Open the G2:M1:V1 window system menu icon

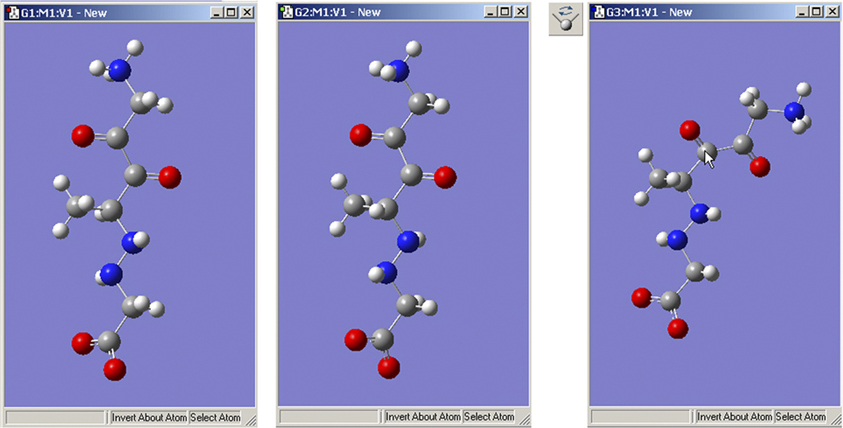pyautogui.click(x=287, y=12)
